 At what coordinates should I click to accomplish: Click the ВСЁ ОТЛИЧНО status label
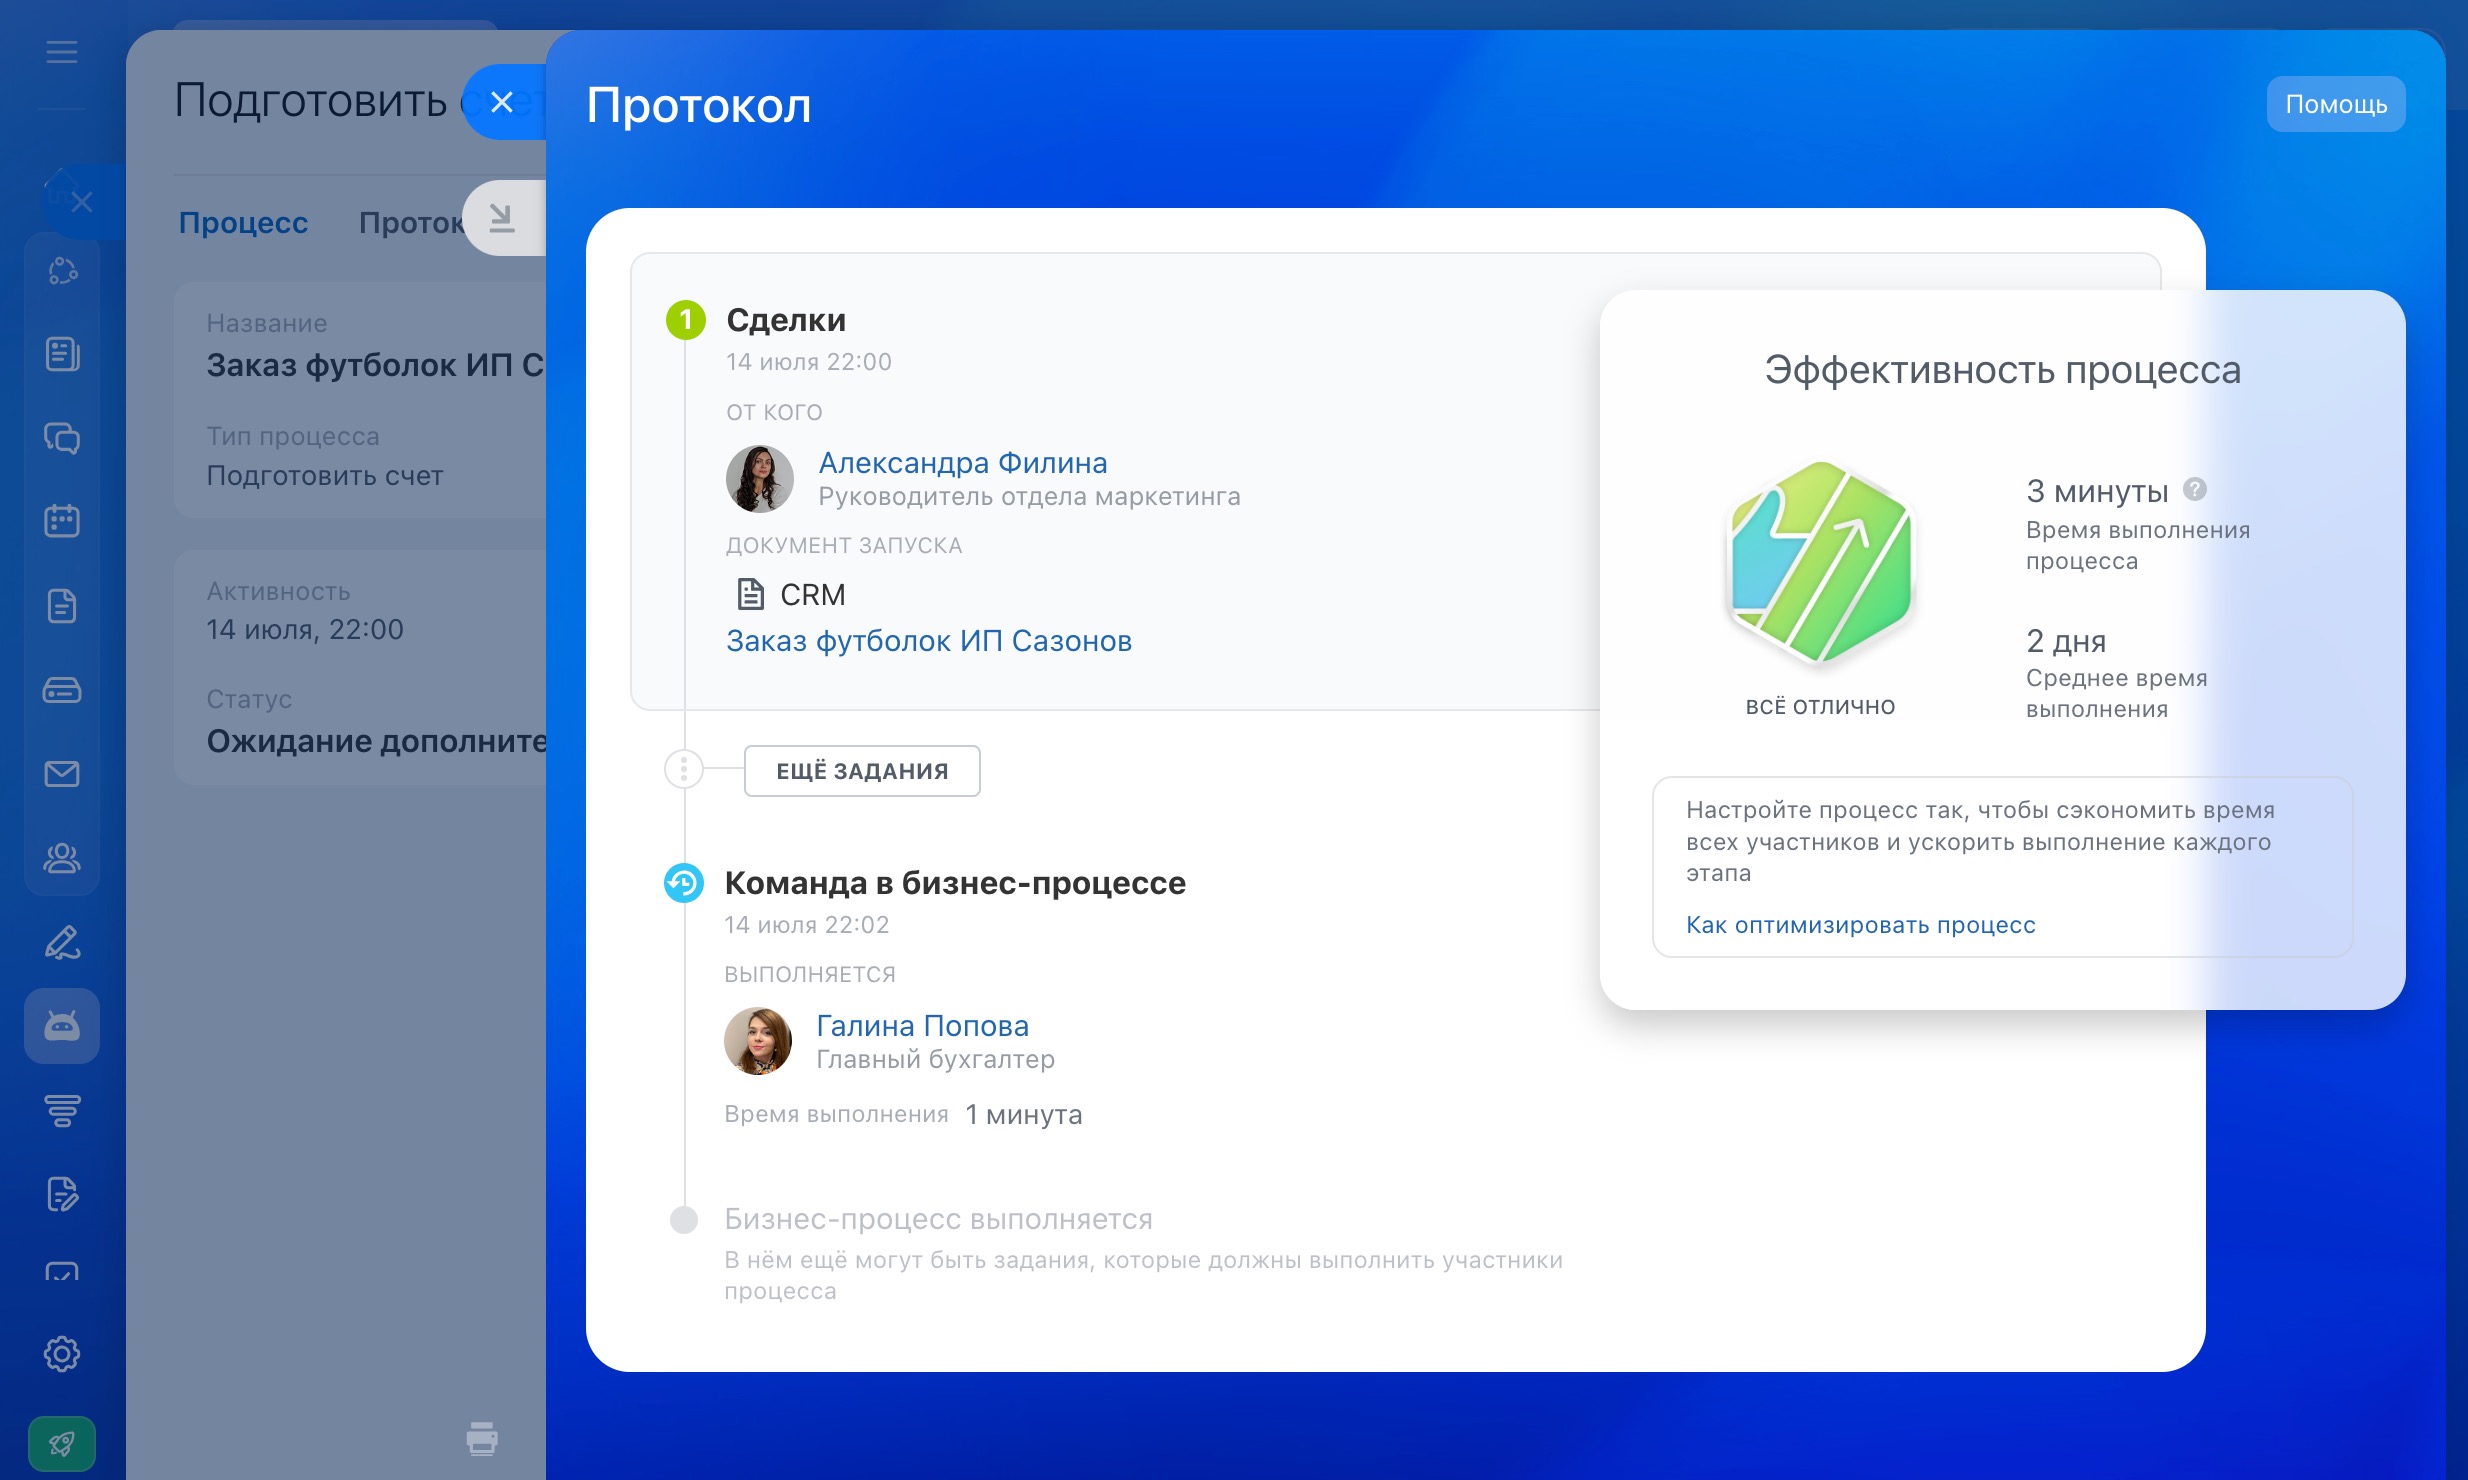[x=1820, y=706]
